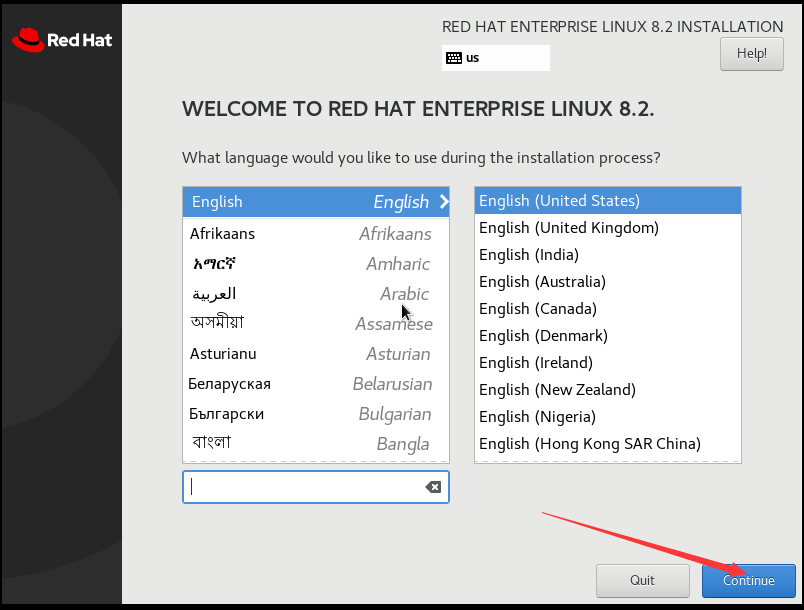Click the Red Hat logo
The width and height of the screenshot is (804, 610).
pyautogui.click(x=62, y=40)
